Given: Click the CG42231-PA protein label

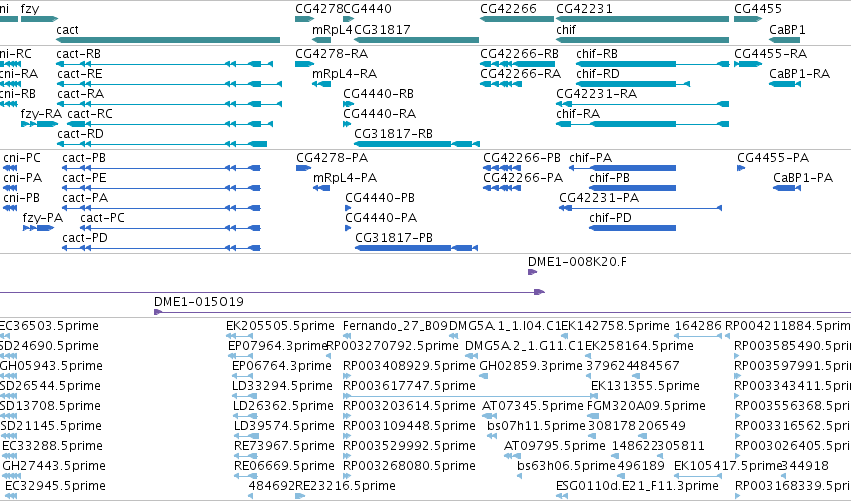Looking at the screenshot, I should [599, 198].
